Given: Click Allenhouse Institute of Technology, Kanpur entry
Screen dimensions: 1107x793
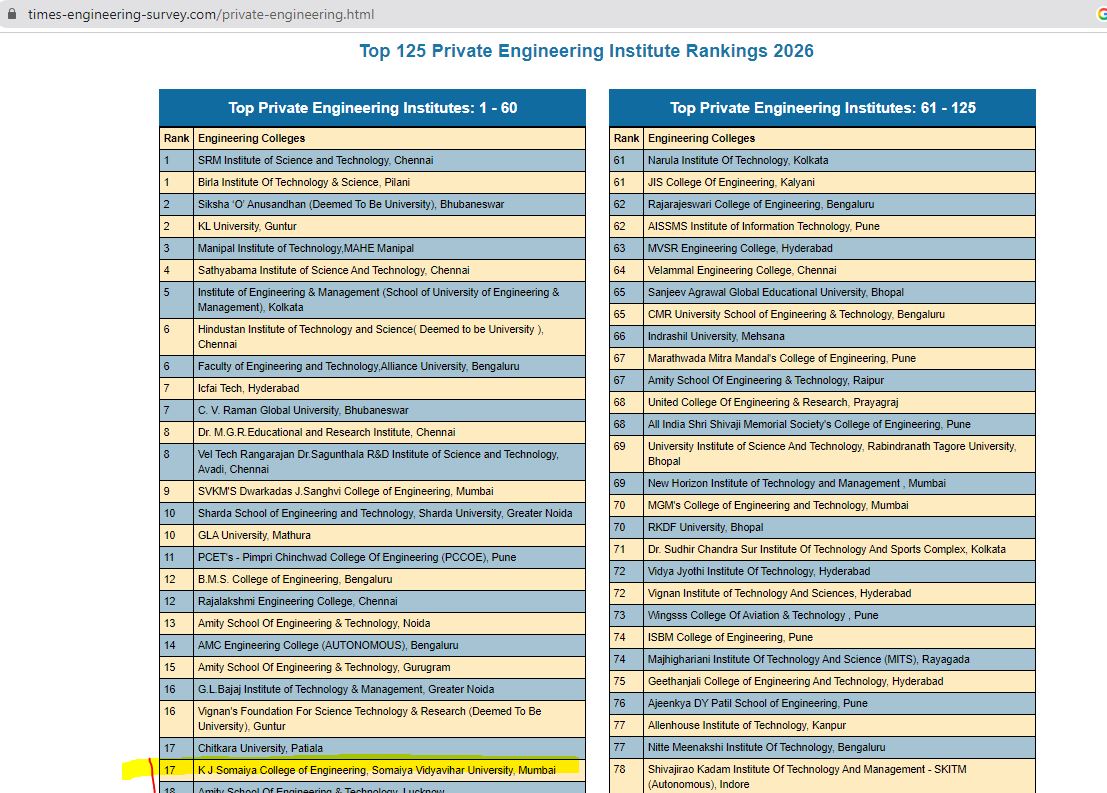Looking at the screenshot, I should pyautogui.click(x=747, y=725).
